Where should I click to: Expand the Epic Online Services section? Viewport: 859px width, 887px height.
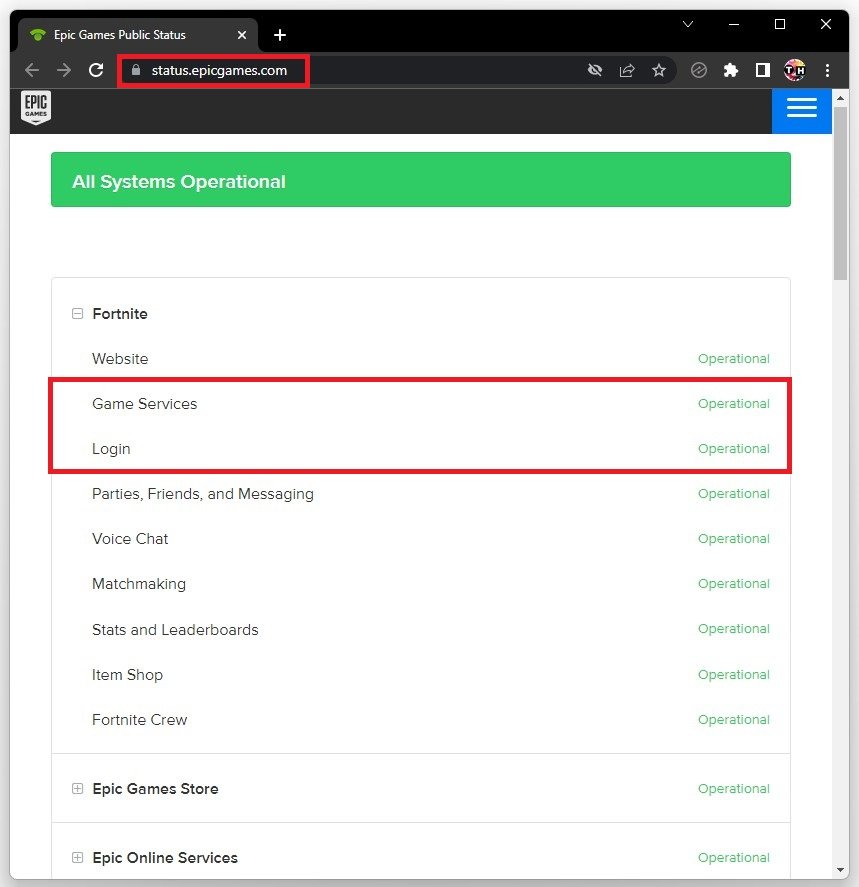point(77,858)
